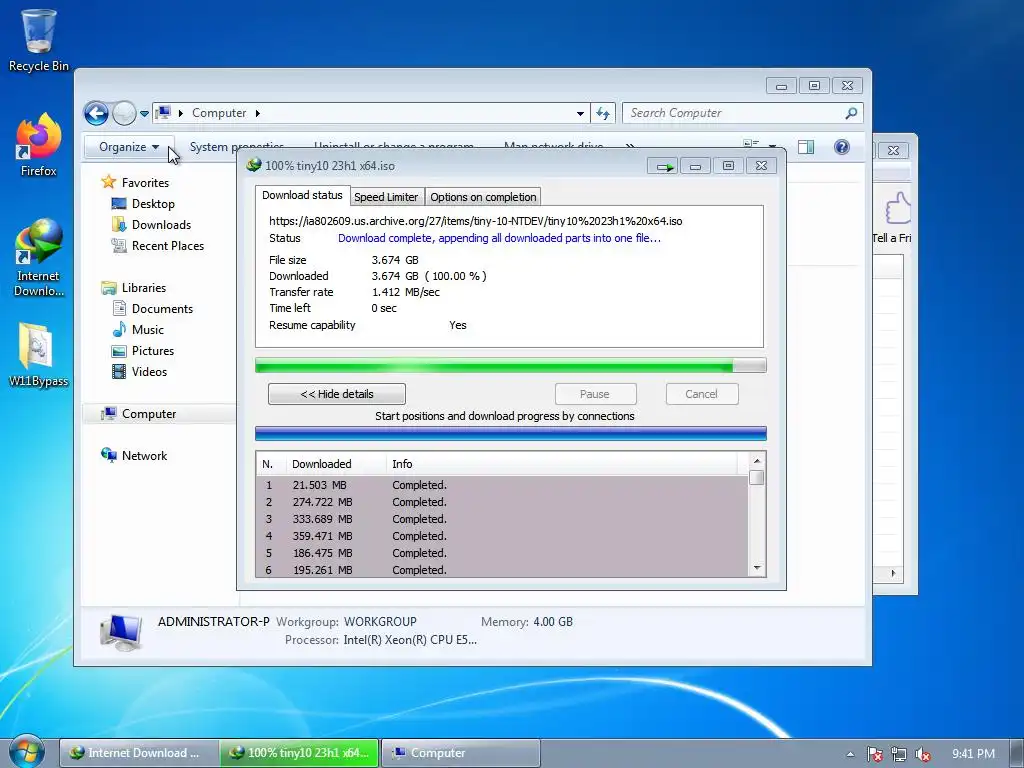Select connection row with 274.722 MB
The width and height of the screenshot is (1024, 768).
point(502,502)
